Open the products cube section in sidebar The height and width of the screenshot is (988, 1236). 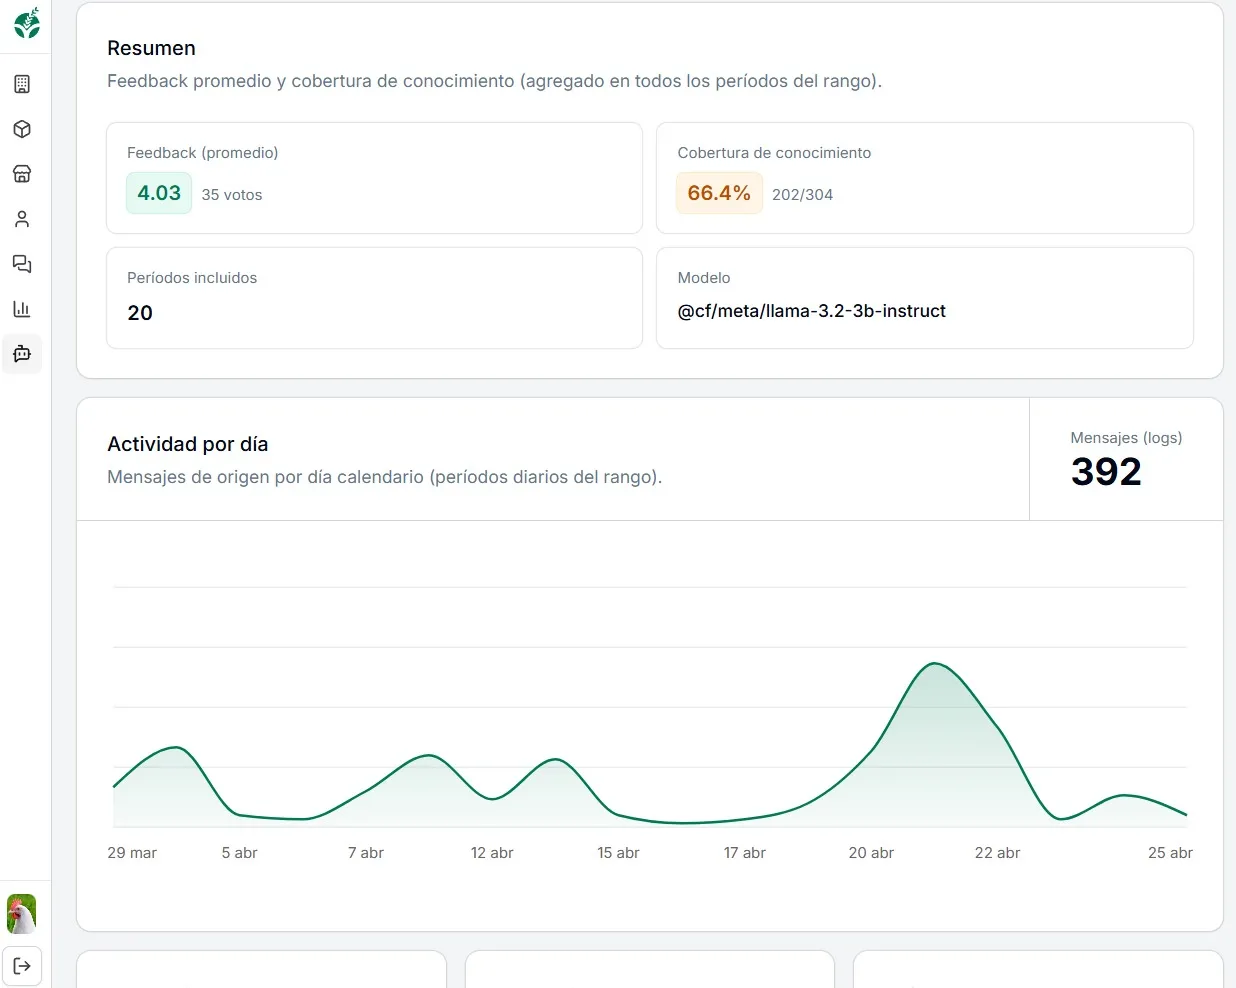coord(22,129)
